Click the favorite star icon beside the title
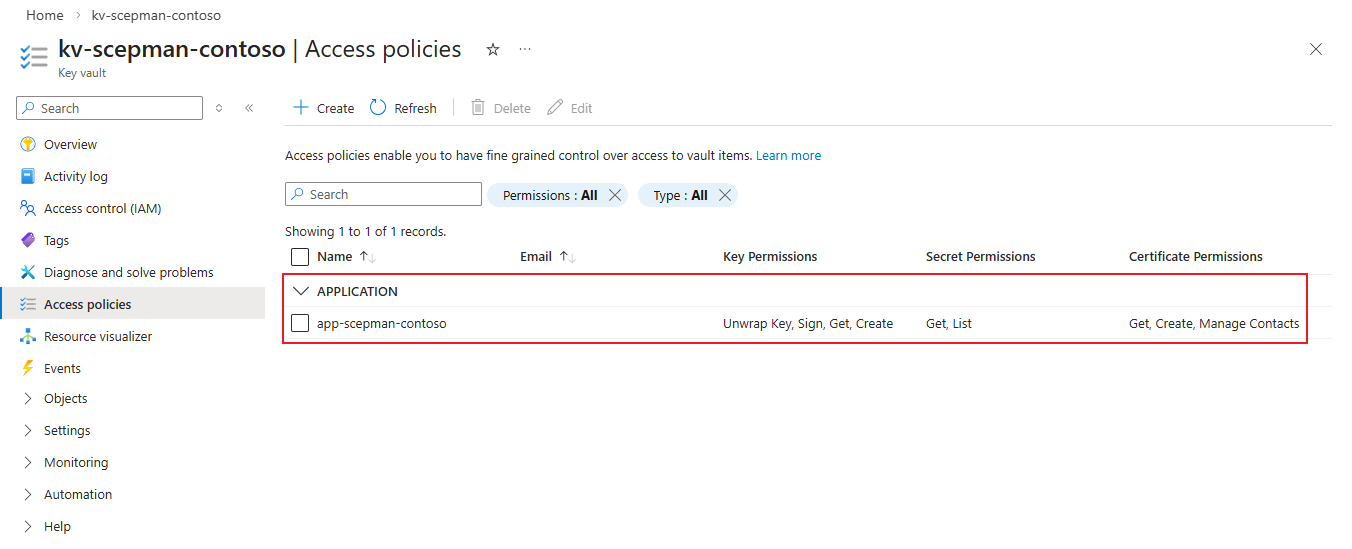 coord(492,50)
